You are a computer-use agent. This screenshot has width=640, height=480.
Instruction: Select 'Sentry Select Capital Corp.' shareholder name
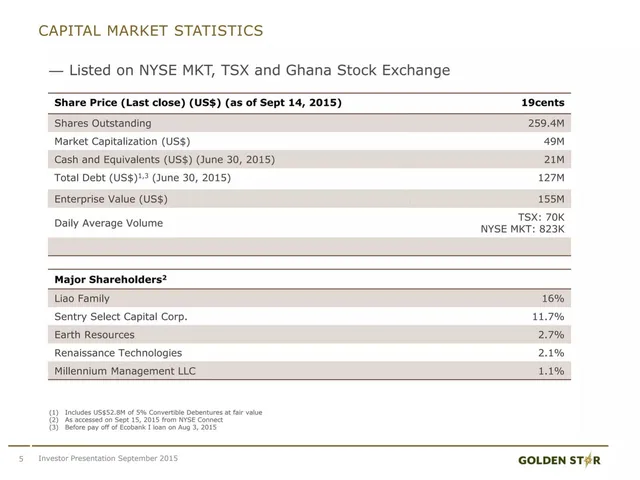pos(121,317)
